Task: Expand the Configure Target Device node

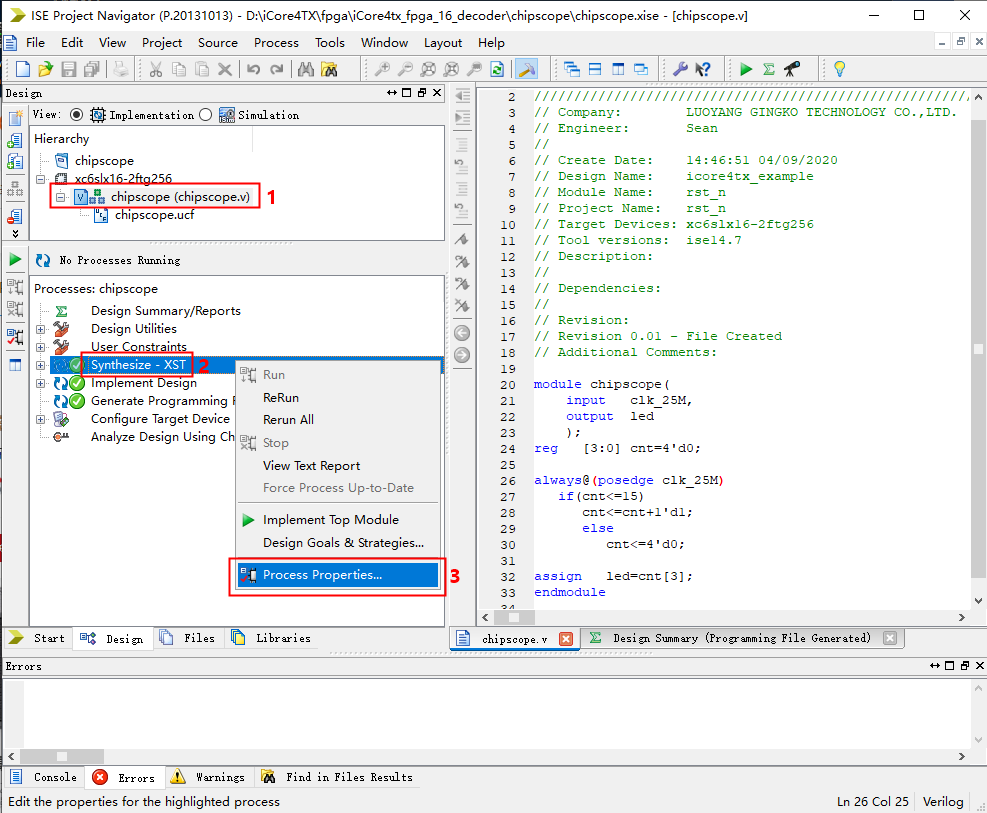Action: (41, 419)
